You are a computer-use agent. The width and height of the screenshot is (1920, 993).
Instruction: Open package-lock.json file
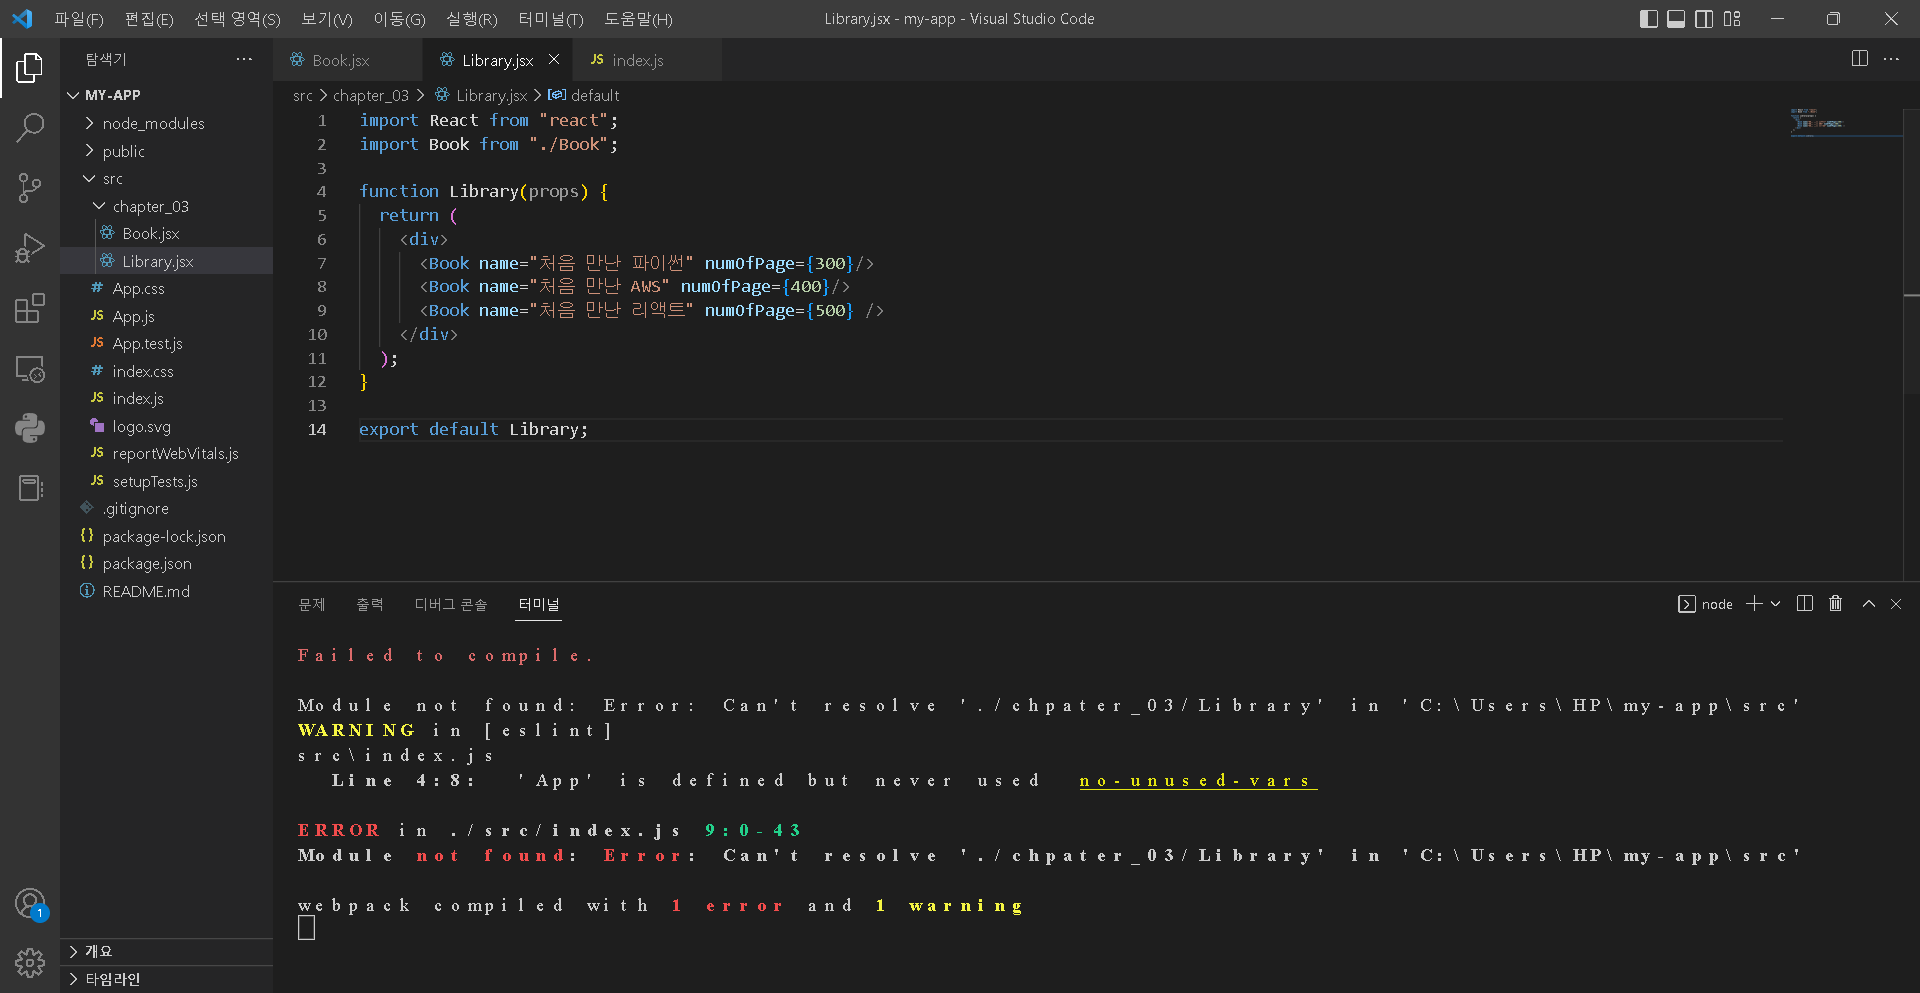(x=166, y=536)
